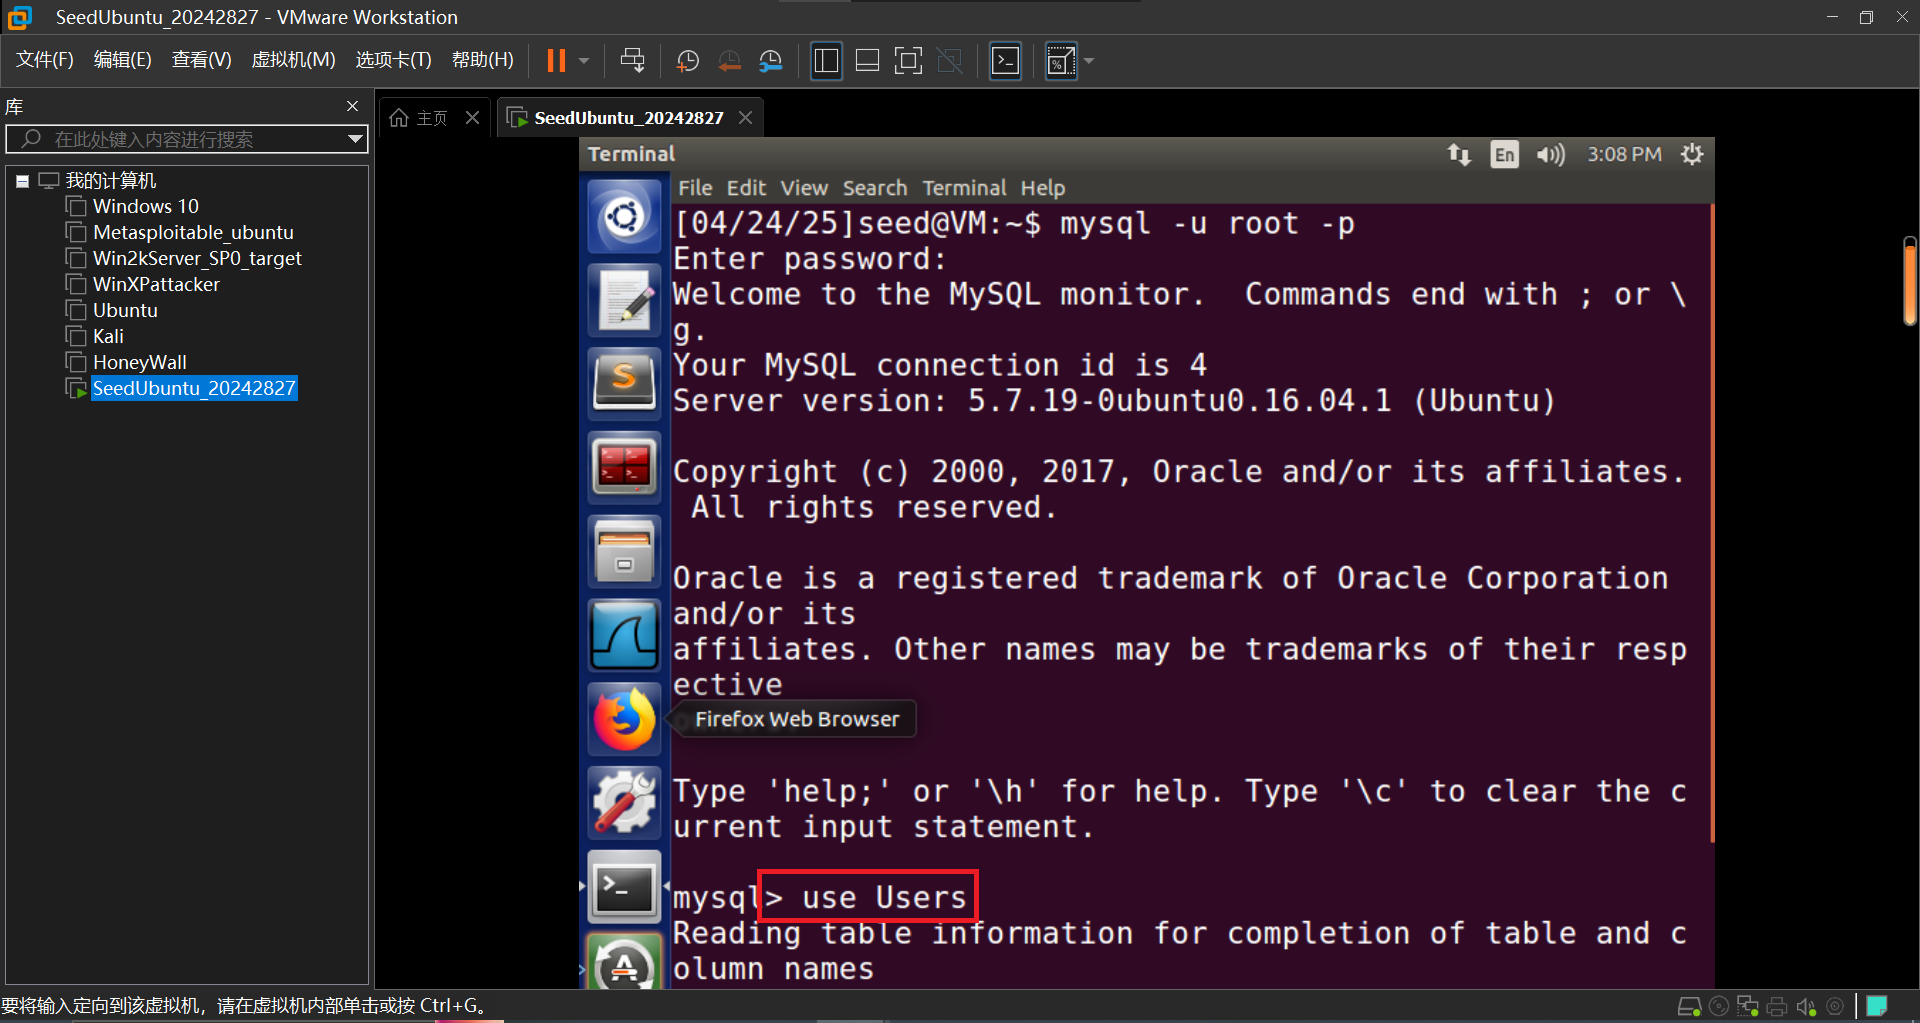The image size is (1920, 1023).
Task: Switch to full screen mode
Action: (x=908, y=61)
